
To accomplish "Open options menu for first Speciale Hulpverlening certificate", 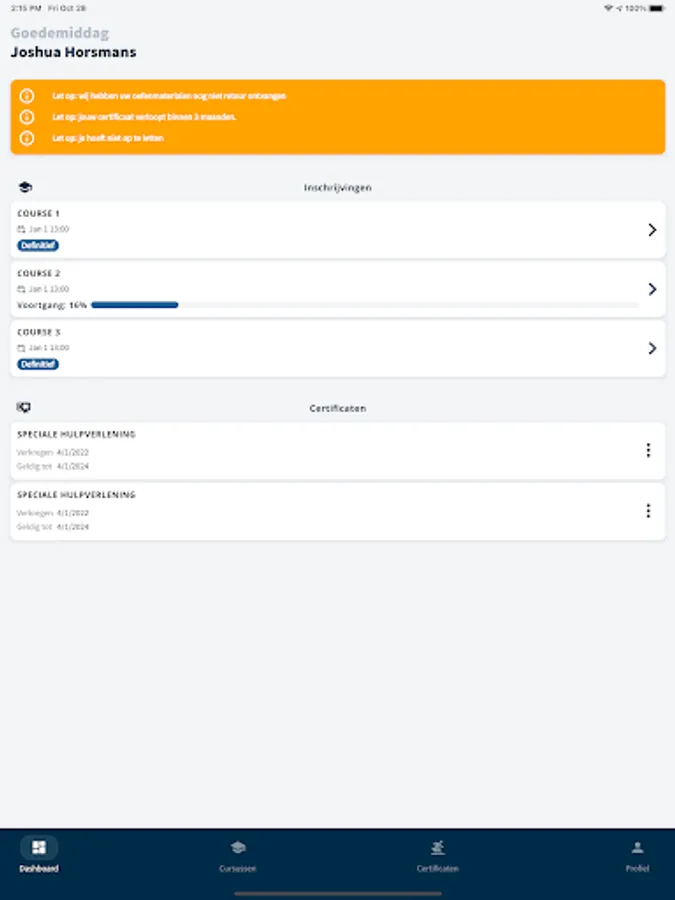I will pos(648,450).
